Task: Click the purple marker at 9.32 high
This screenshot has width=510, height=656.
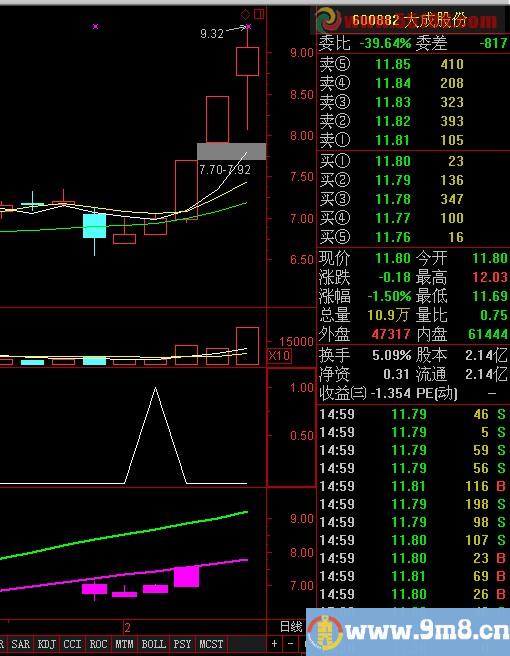Action: click(249, 26)
